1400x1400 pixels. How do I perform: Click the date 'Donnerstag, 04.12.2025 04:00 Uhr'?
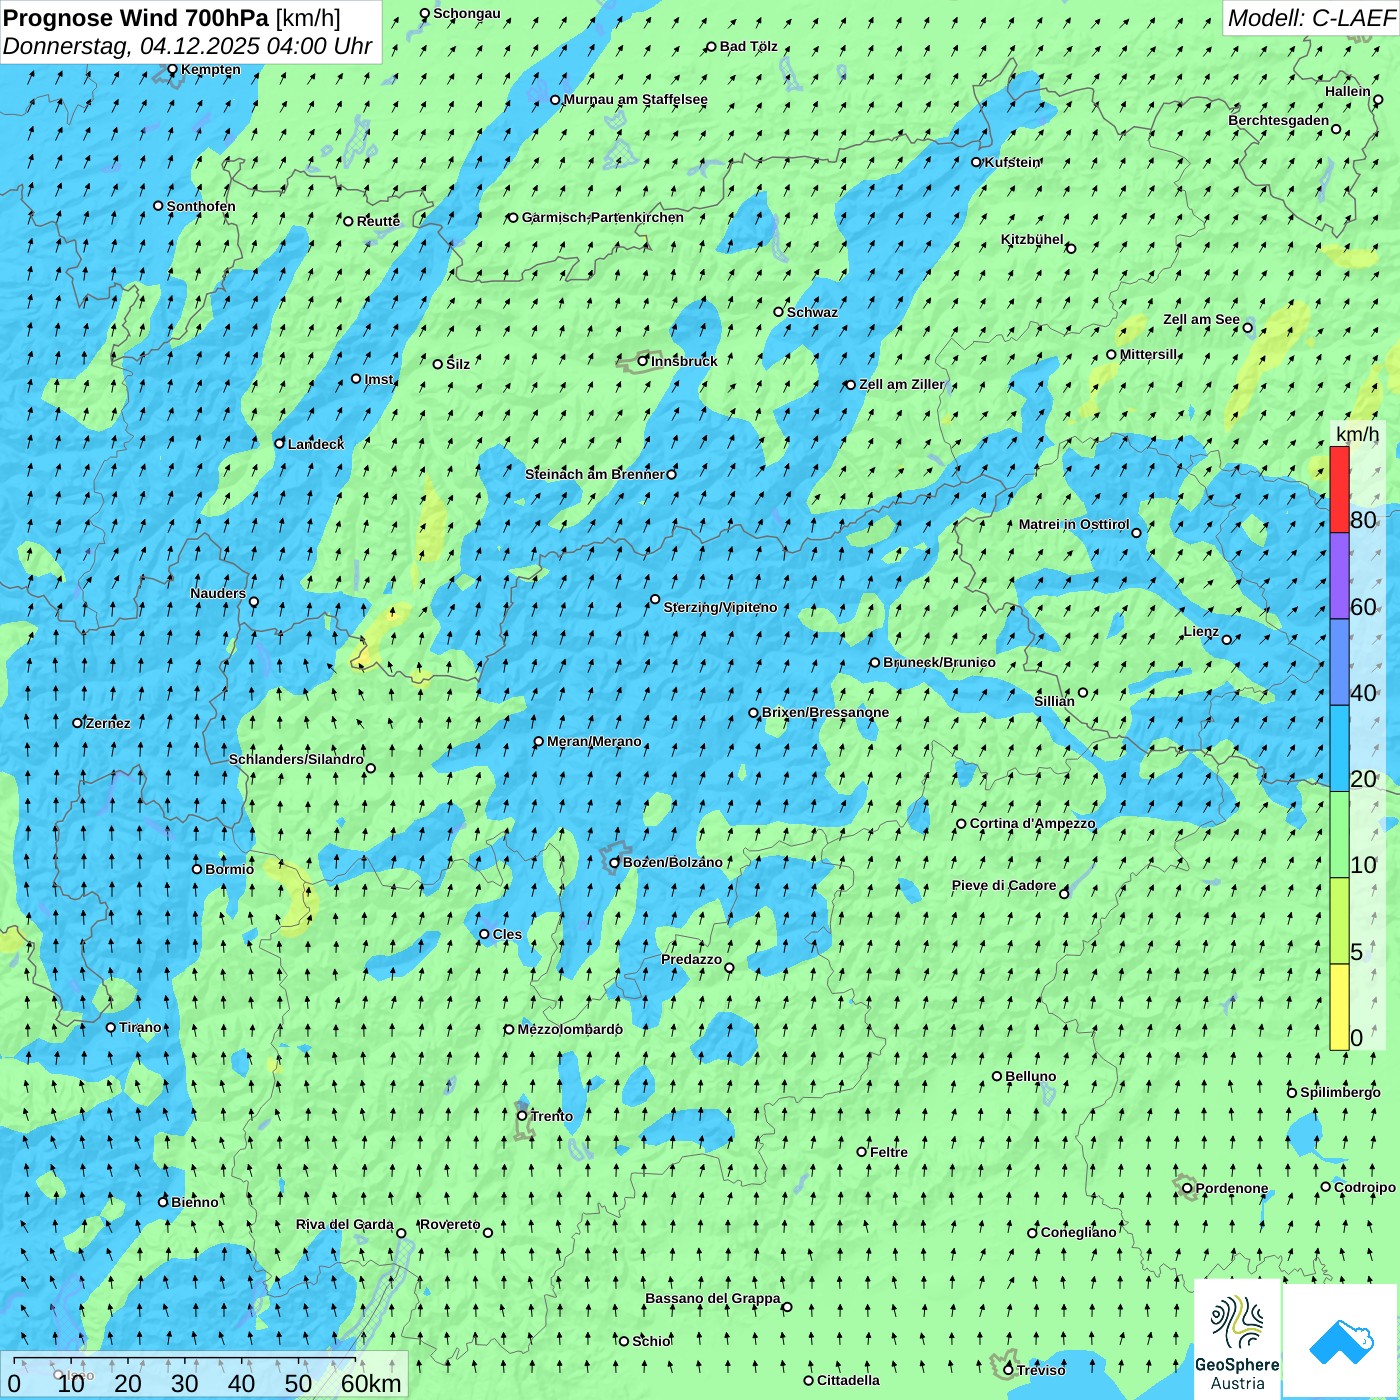(188, 46)
